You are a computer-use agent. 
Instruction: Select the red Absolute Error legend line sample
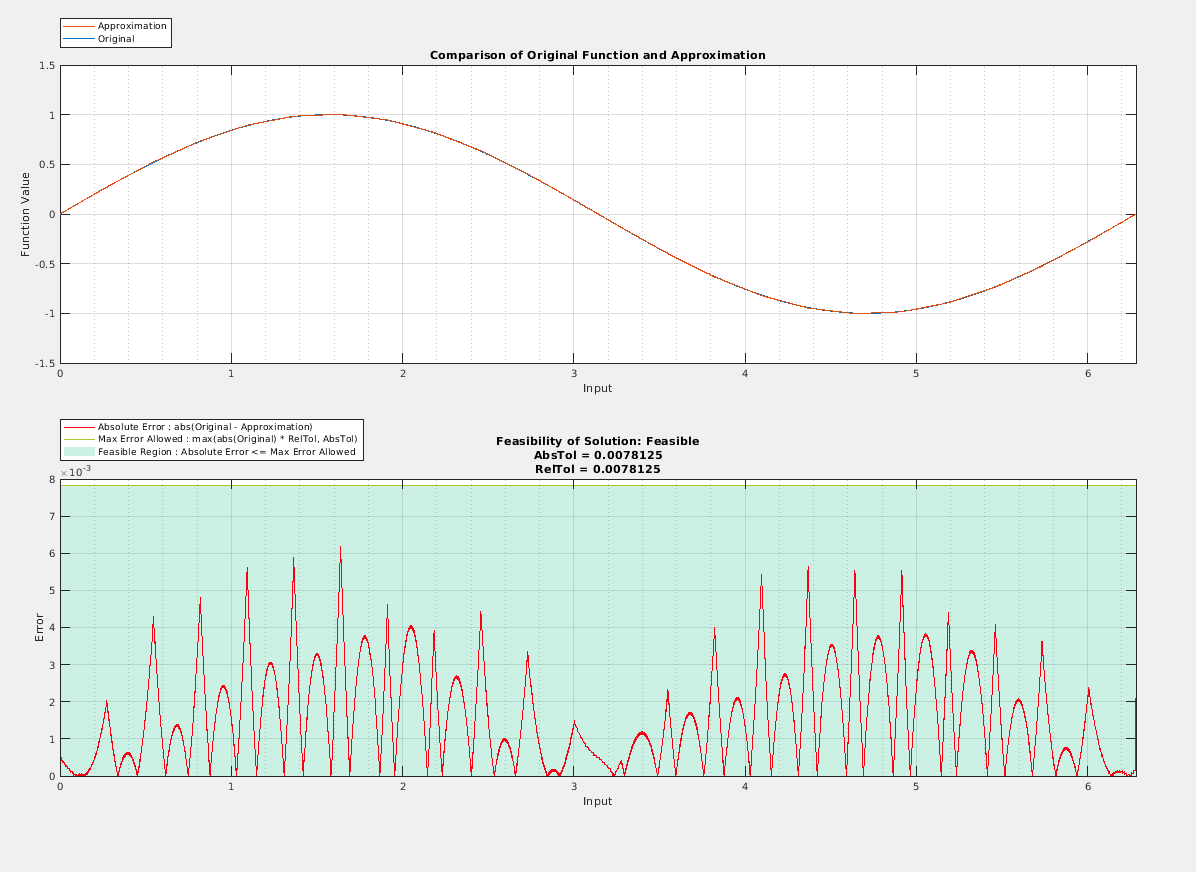click(x=79, y=427)
